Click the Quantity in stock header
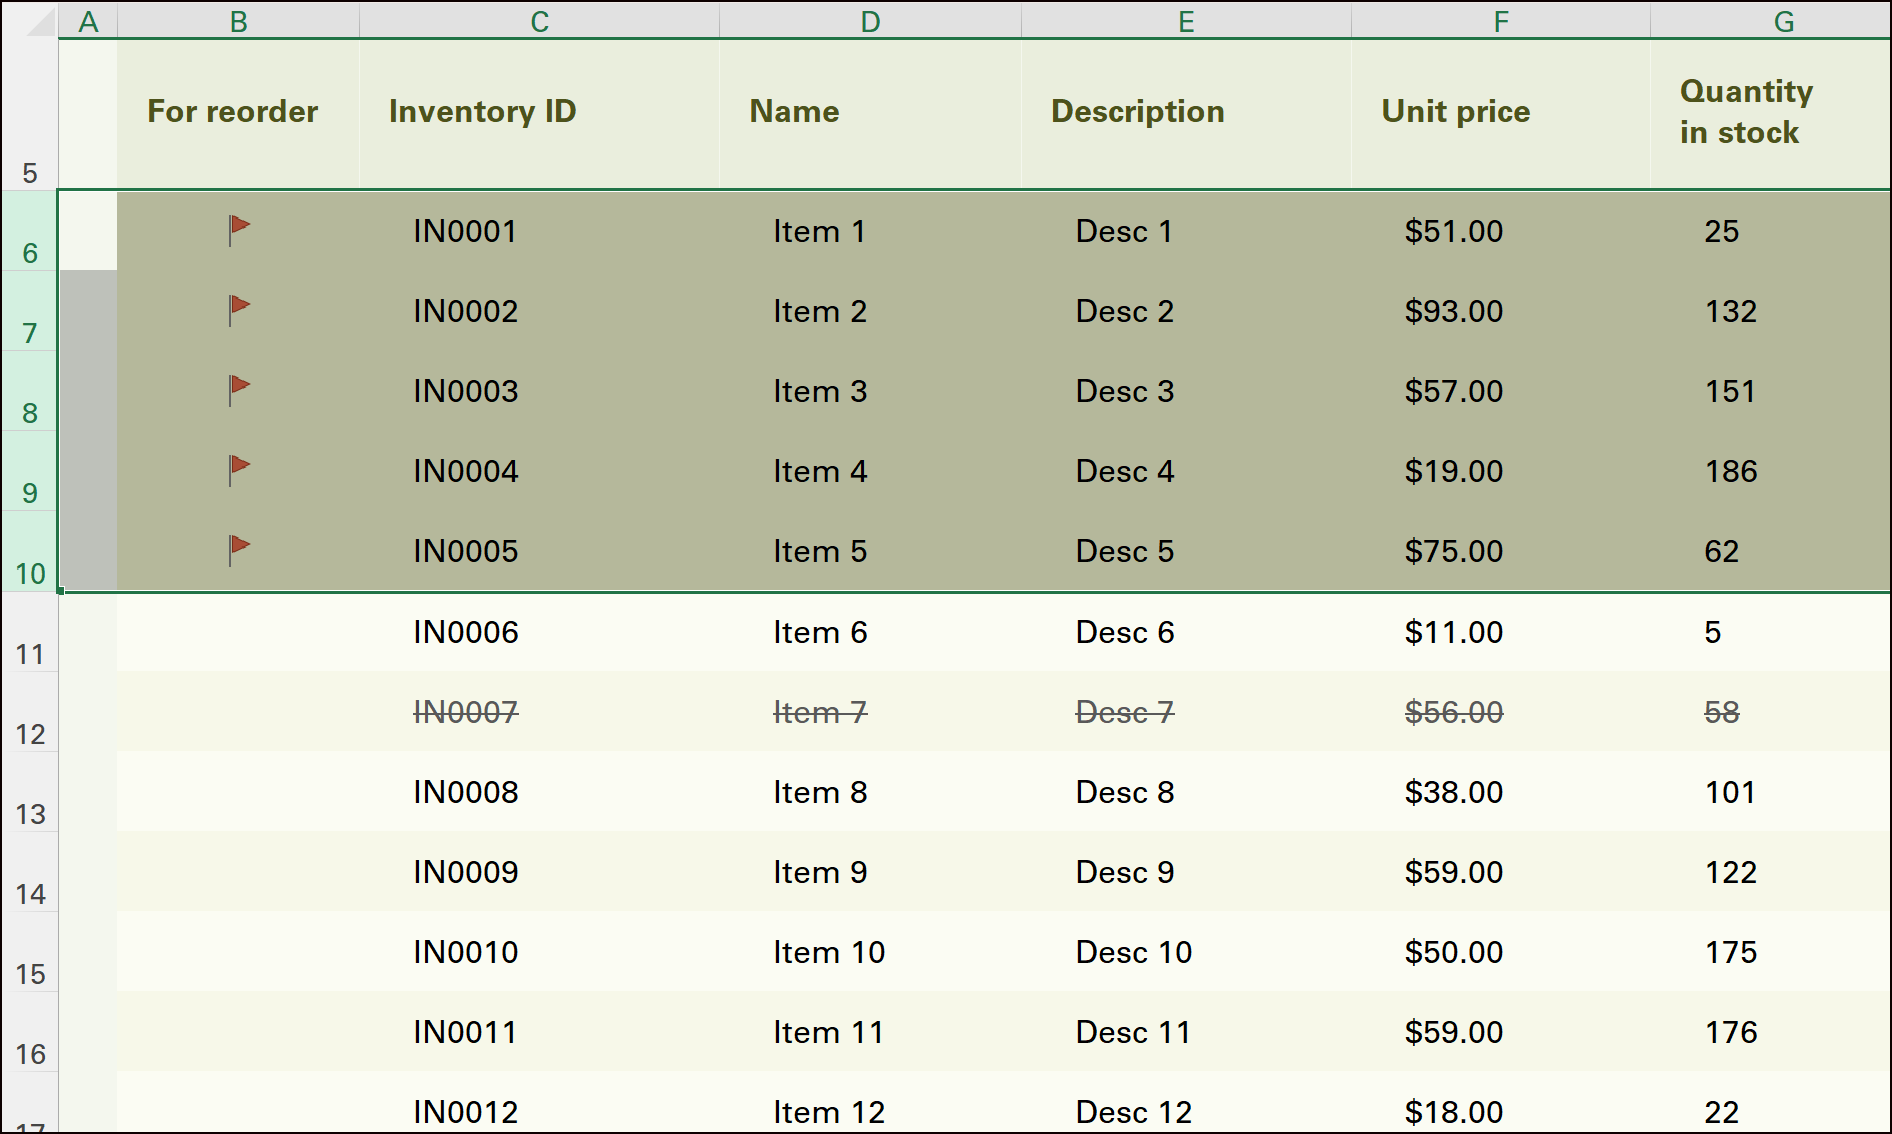This screenshot has height=1134, width=1892. (1745, 111)
